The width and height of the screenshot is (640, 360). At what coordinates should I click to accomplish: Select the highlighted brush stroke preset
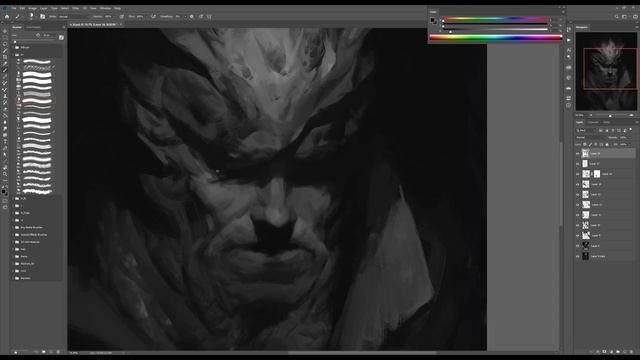[x=37, y=100]
